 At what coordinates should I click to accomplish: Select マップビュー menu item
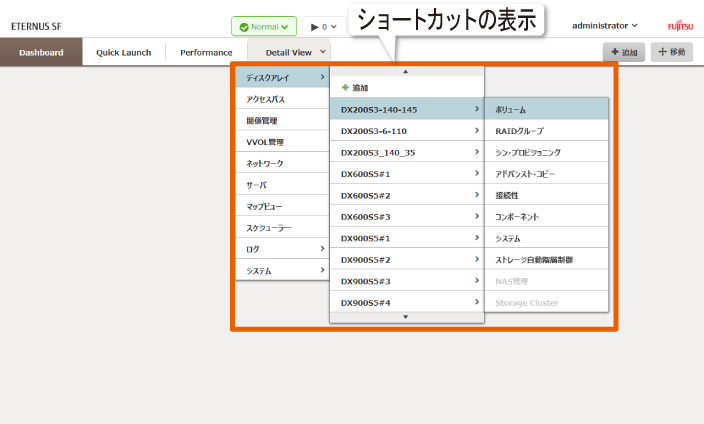point(282,206)
